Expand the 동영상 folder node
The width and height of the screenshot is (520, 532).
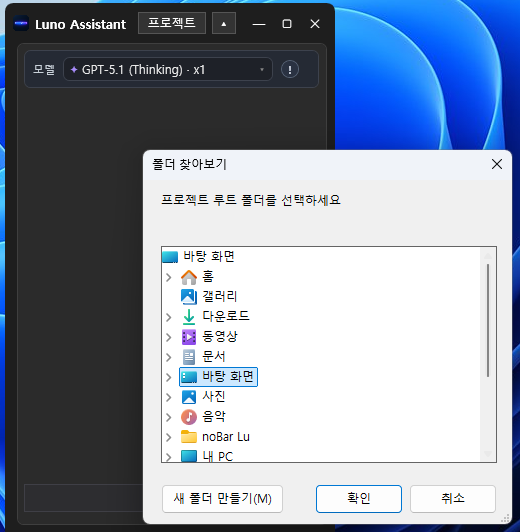169,337
